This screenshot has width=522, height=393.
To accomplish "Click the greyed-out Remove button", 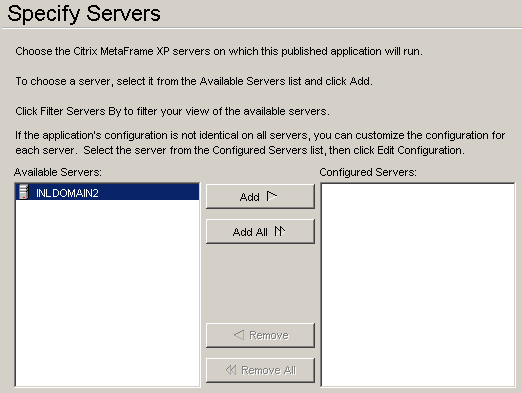I will [260, 335].
